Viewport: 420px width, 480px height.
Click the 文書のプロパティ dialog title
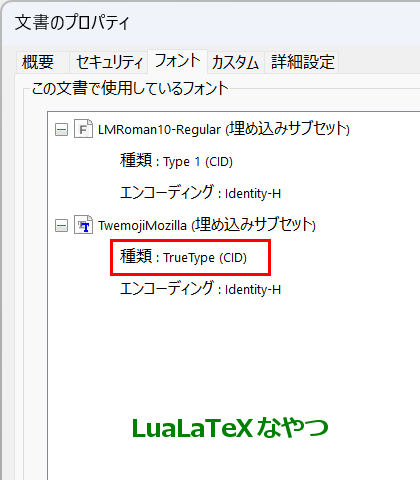coord(72,23)
